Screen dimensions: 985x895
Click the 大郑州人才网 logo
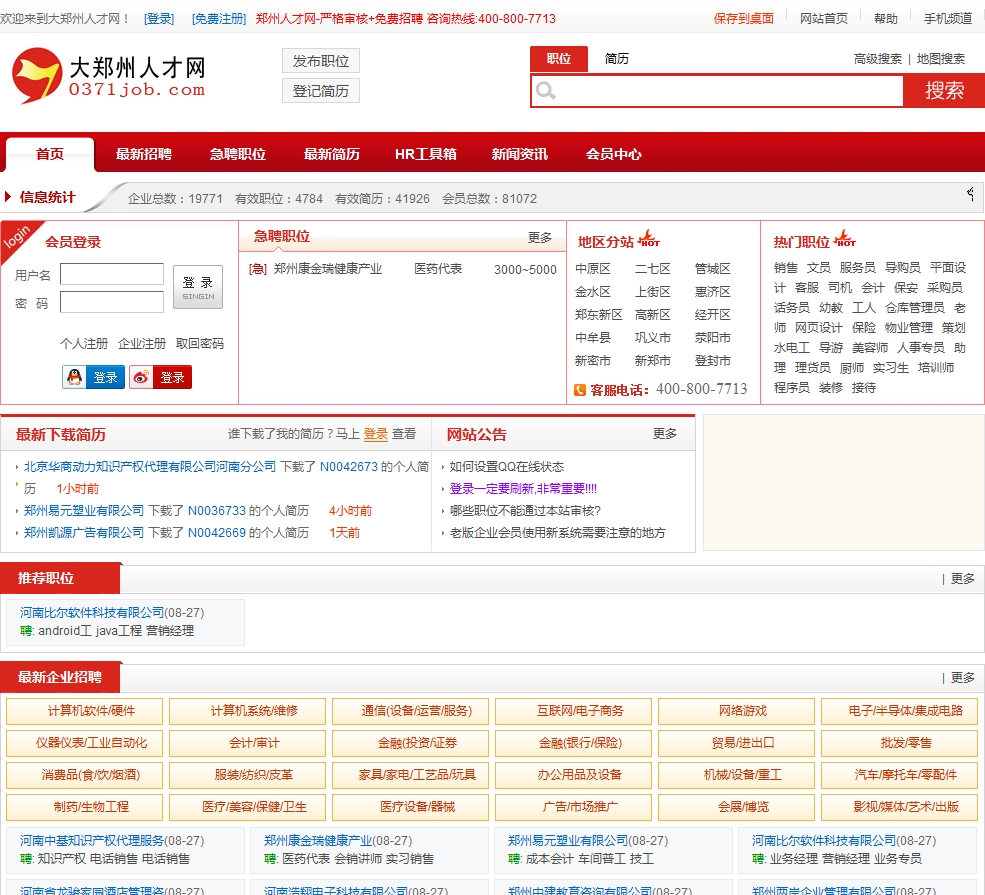109,75
